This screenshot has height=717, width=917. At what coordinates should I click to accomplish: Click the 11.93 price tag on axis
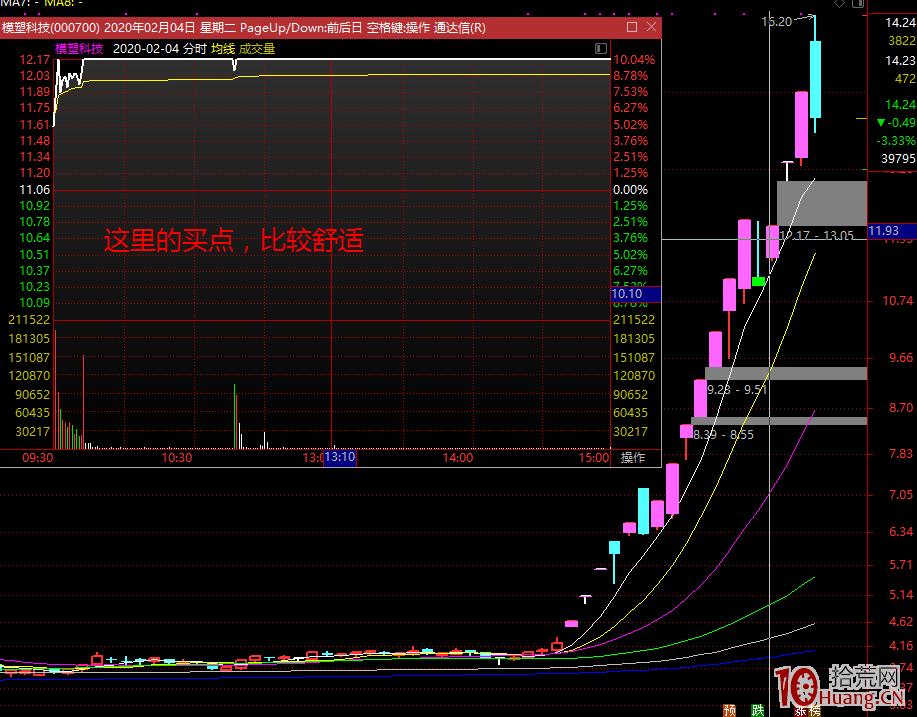coord(884,231)
